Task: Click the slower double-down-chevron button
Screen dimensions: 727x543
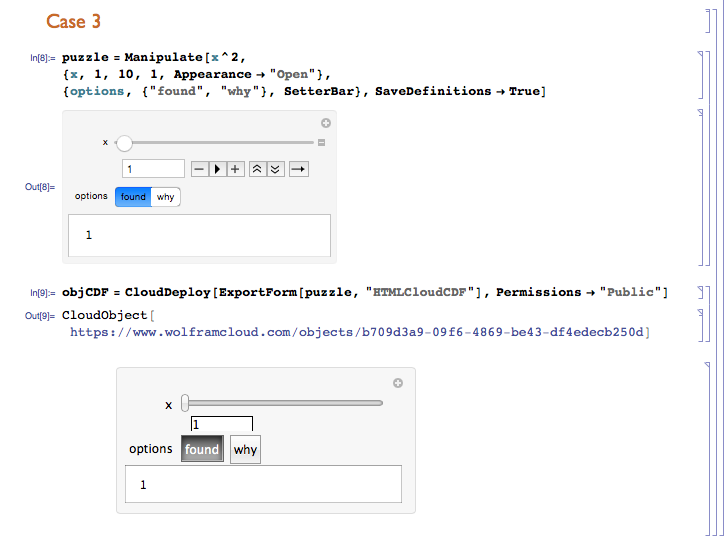Action: pyautogui.click(x=275, y=169)
